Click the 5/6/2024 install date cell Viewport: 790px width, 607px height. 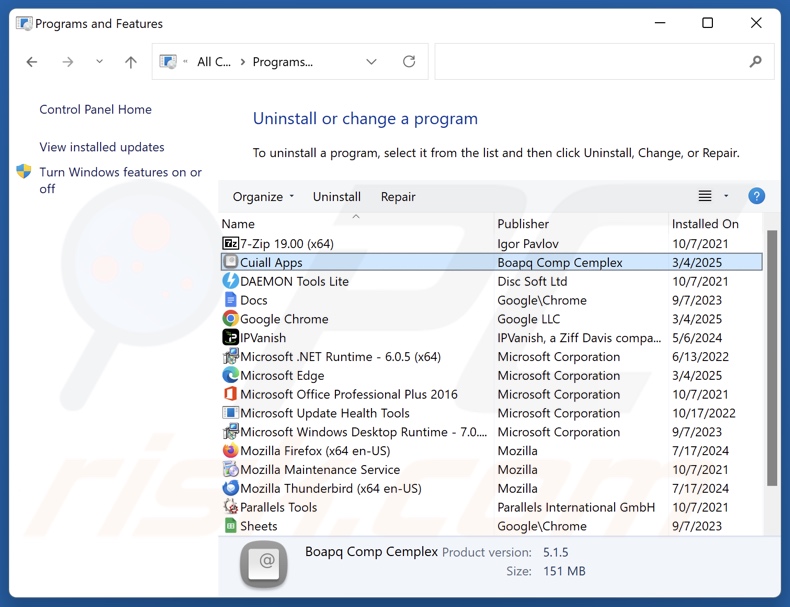pos(697,338)
